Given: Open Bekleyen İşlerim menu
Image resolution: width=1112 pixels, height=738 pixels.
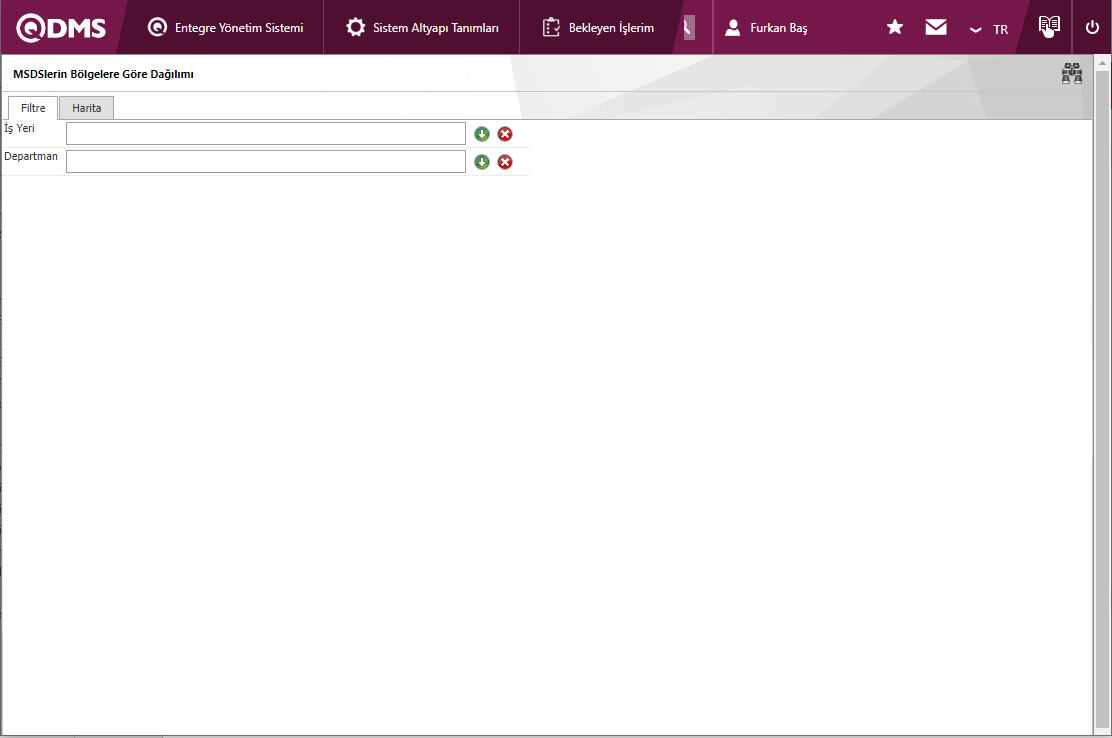Looking at the screenshot, I should [x=598, y=28].
